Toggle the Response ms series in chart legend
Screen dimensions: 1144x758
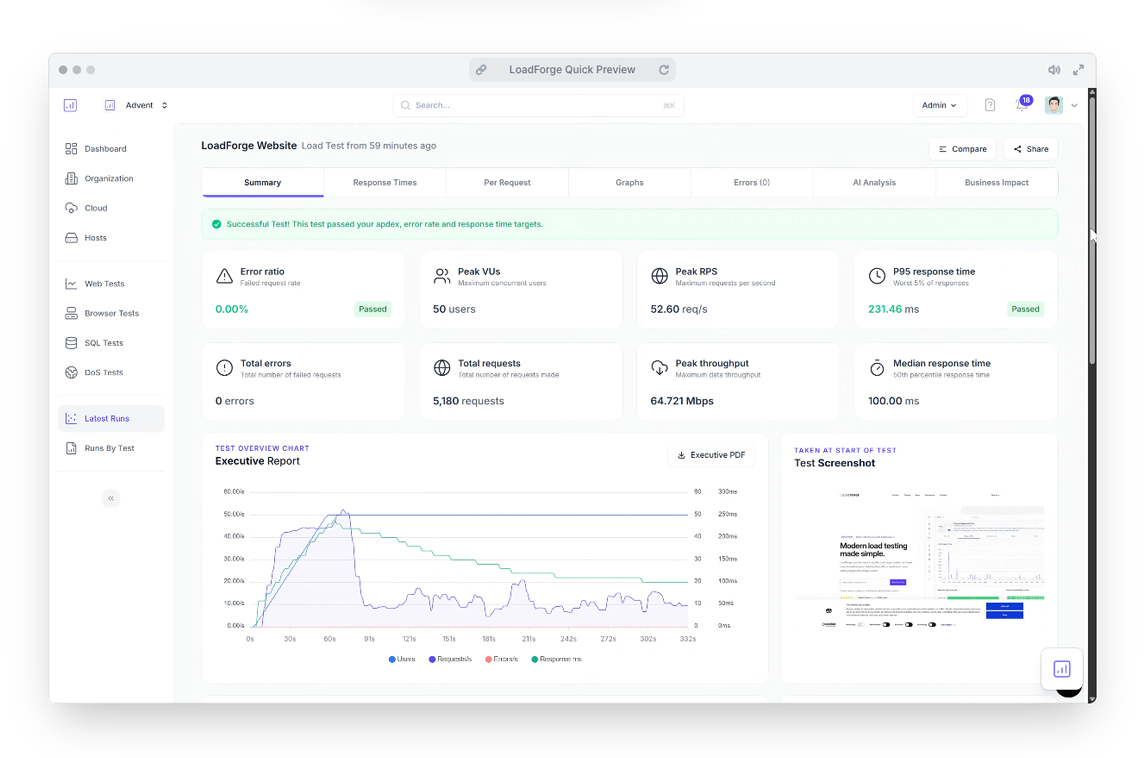(556, 659)
